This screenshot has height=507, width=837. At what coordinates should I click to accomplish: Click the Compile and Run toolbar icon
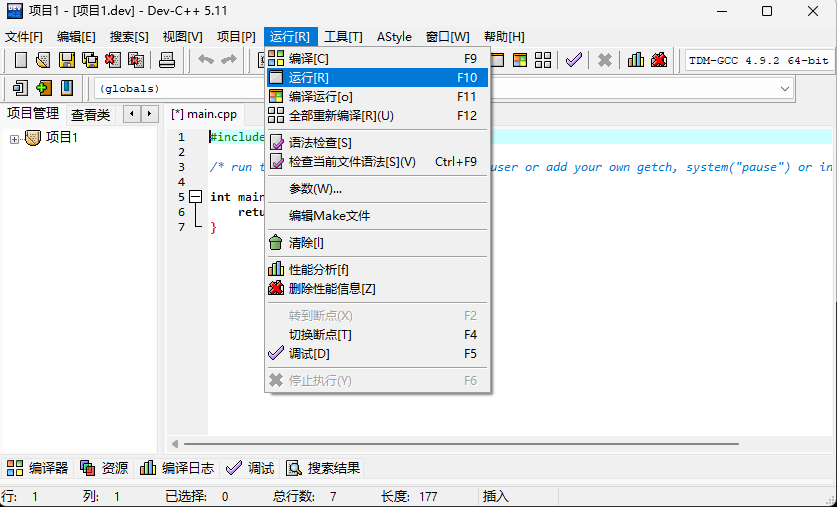click(520, 60)
